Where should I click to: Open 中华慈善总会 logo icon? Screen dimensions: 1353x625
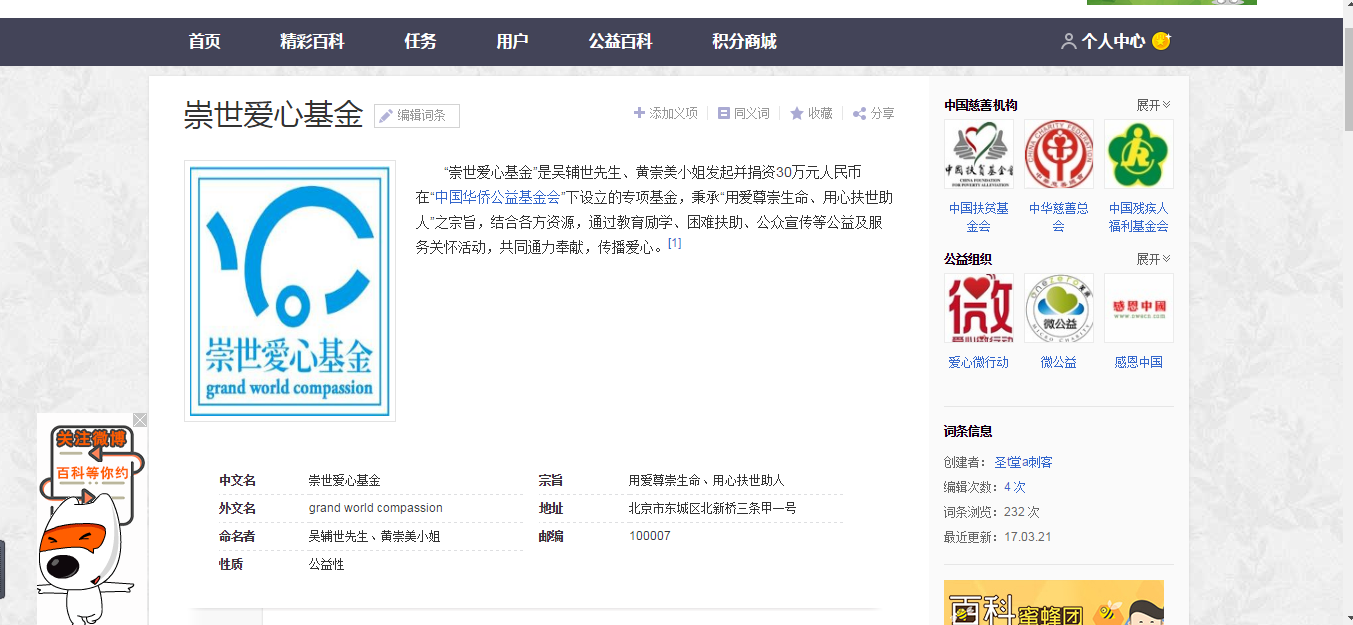(1058, 154)
